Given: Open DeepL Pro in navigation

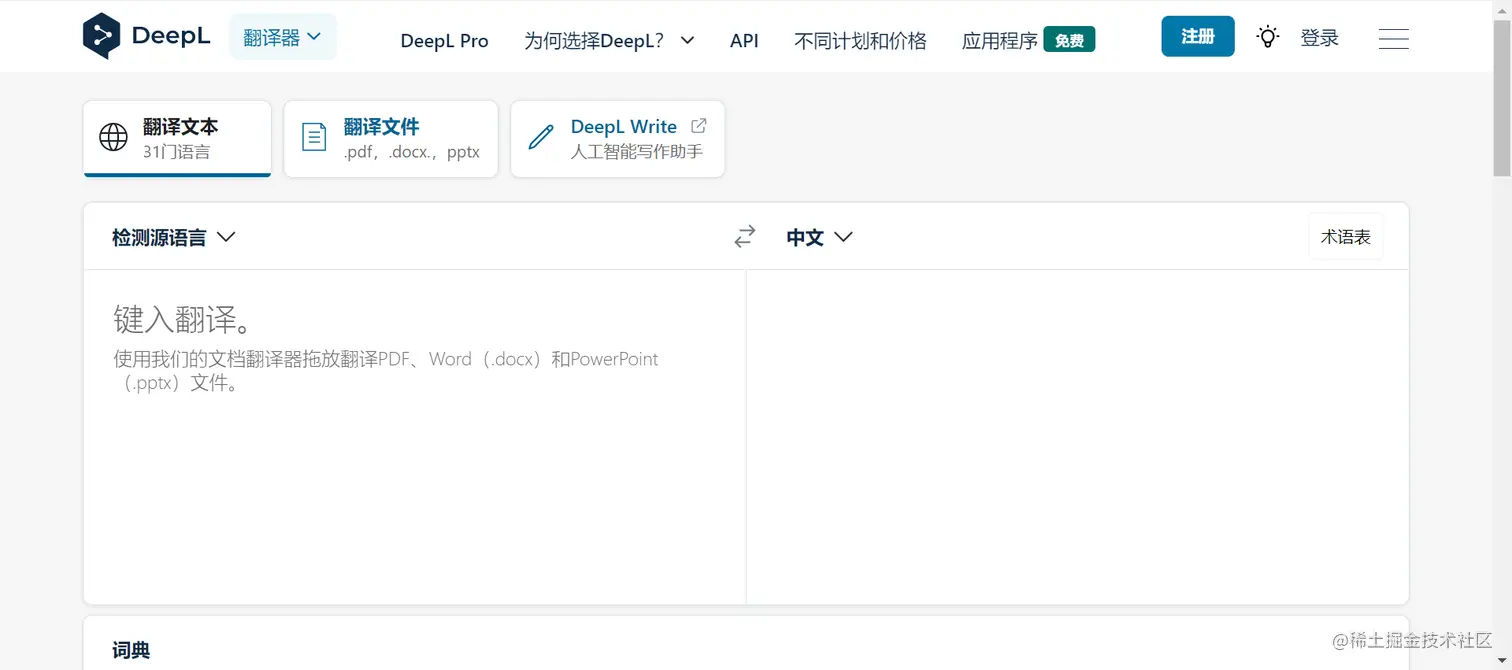Looking at the screenshot, I should tap(444, 41).
